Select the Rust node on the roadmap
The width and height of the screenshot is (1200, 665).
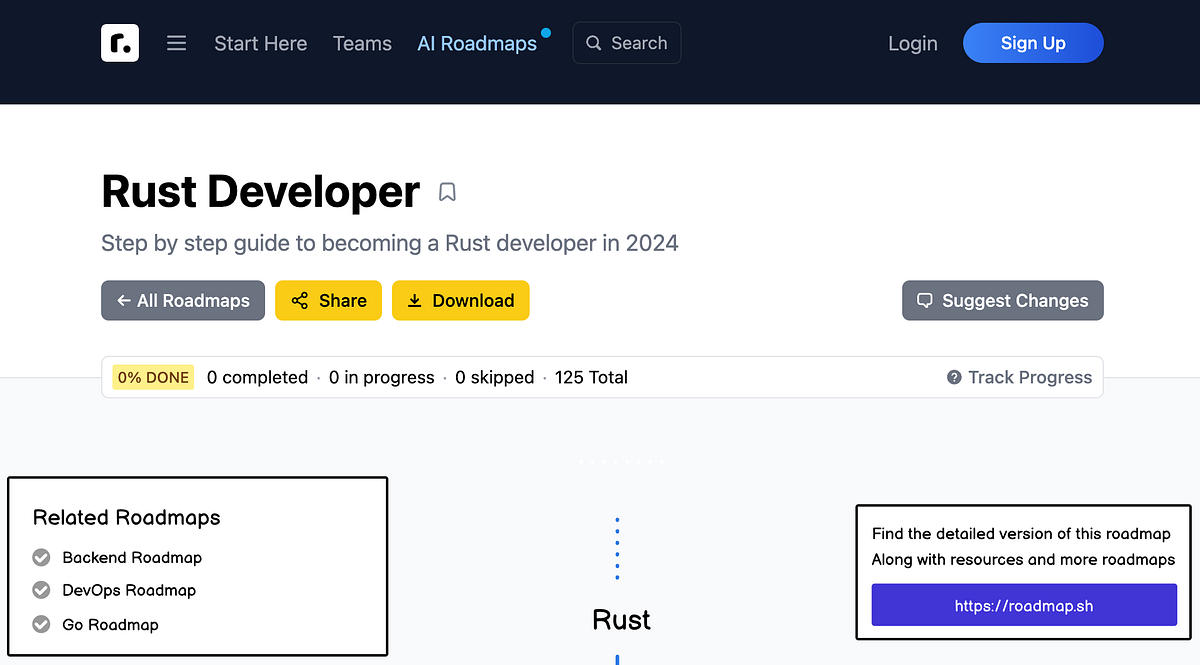tap(620, 620)
